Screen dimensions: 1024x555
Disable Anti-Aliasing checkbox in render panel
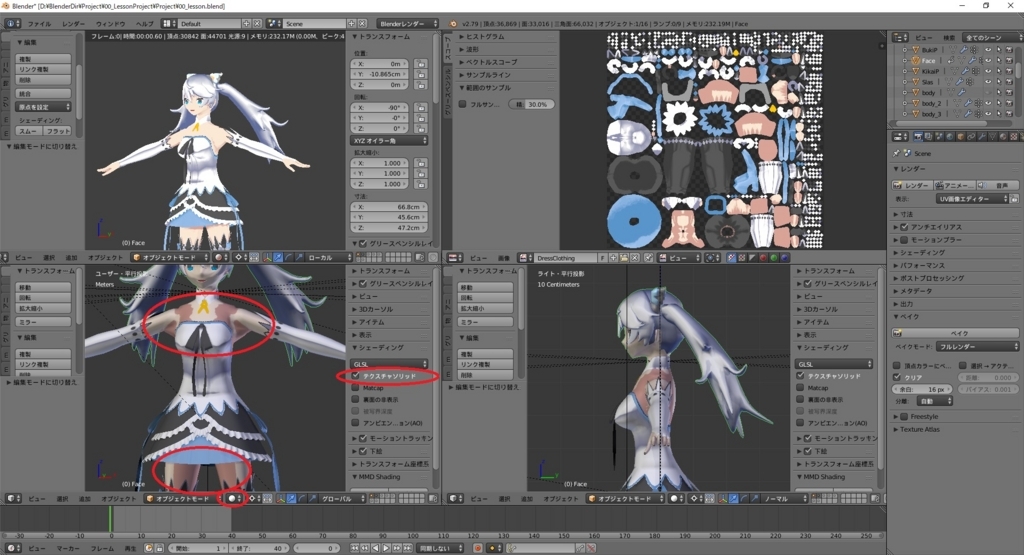904,227
